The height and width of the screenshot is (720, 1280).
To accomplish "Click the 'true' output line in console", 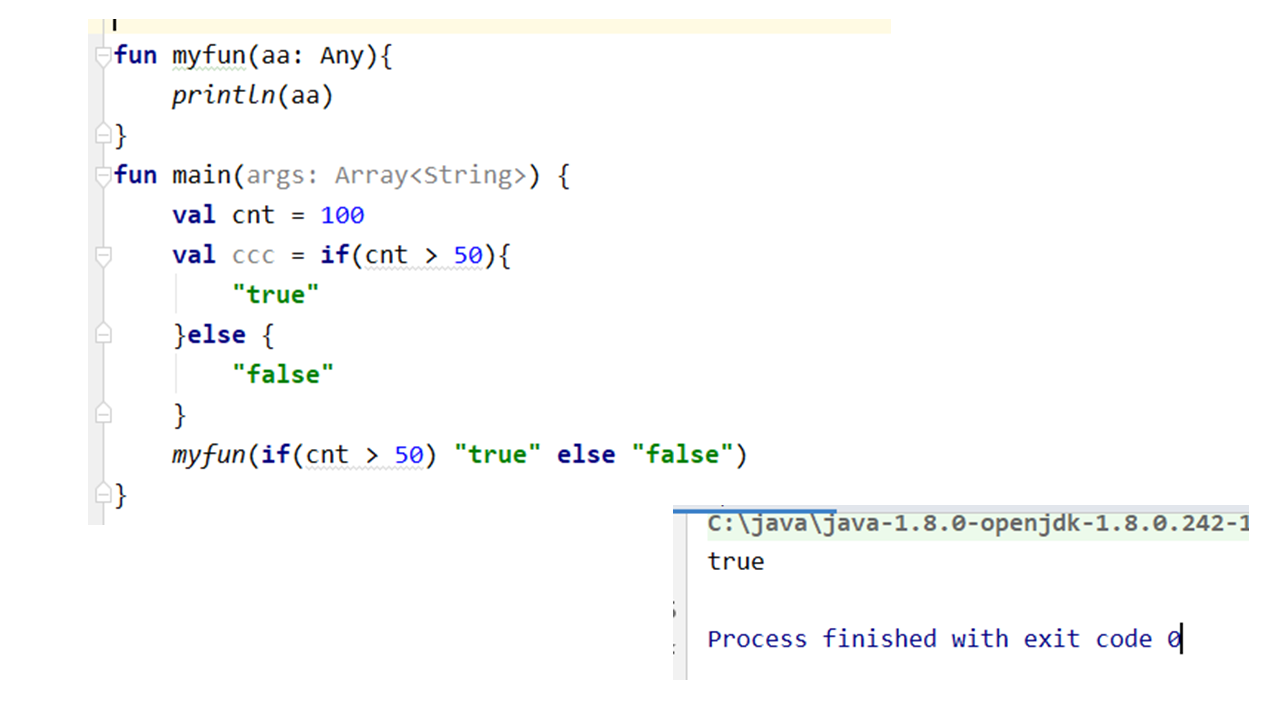I will click(x=736, y=562).
